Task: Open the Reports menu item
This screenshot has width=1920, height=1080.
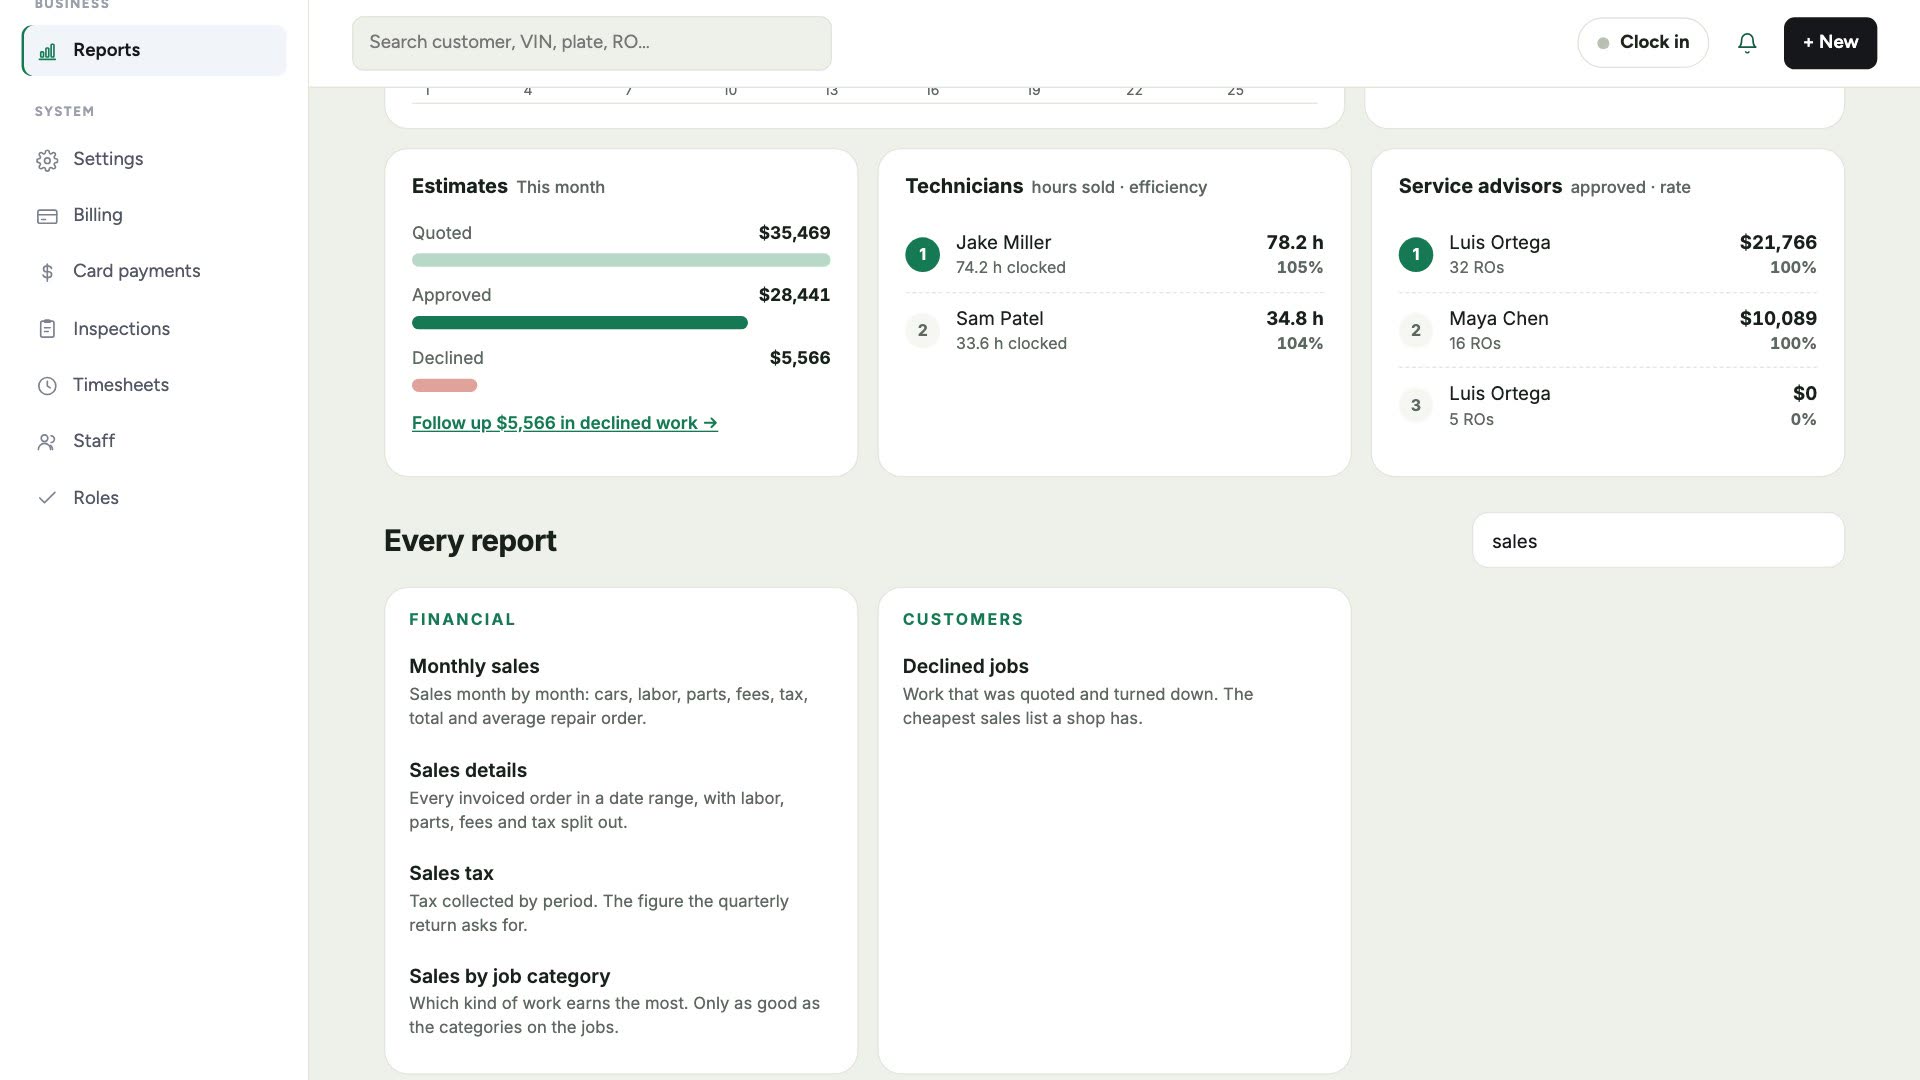Action: 154,50
